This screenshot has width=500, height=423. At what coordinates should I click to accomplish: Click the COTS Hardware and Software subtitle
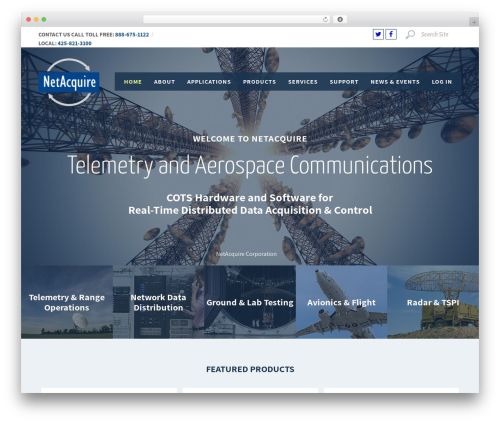[x=250, y=204]
